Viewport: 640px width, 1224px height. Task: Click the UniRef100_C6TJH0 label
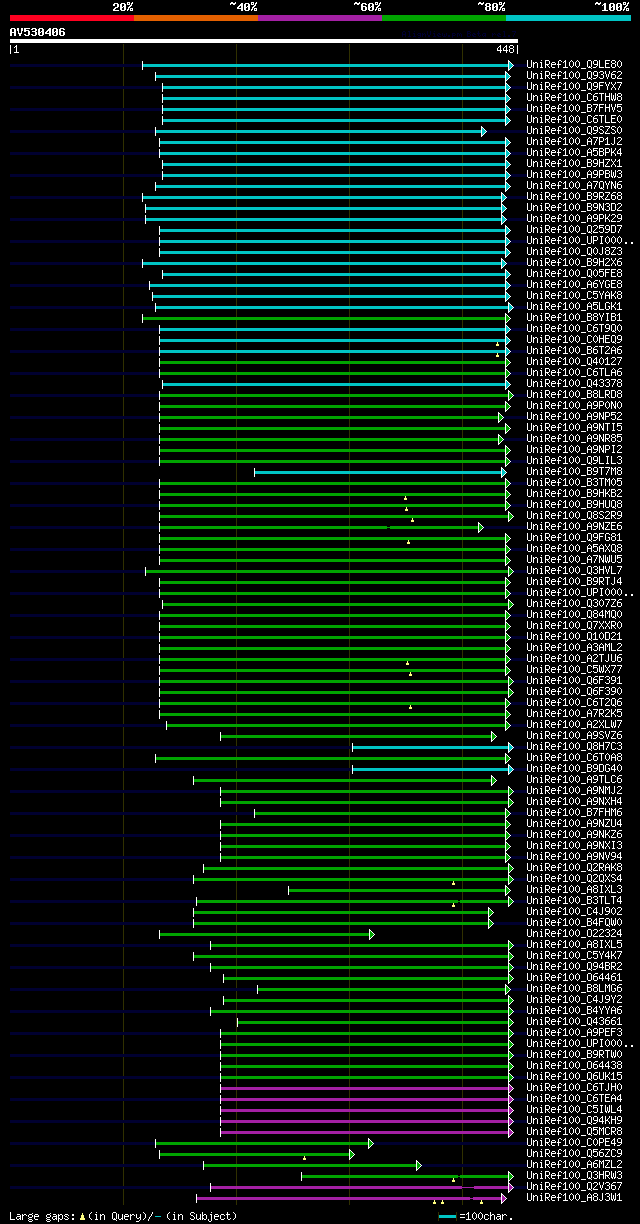click(574, 1088)
